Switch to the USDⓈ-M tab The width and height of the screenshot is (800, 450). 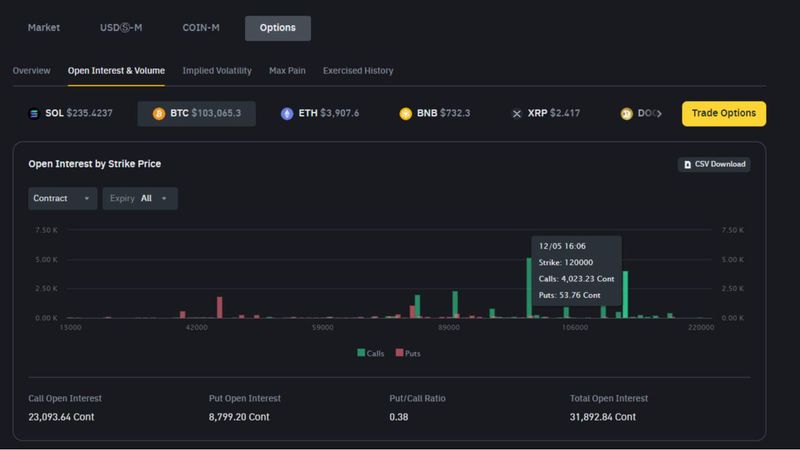click(121, 28)
